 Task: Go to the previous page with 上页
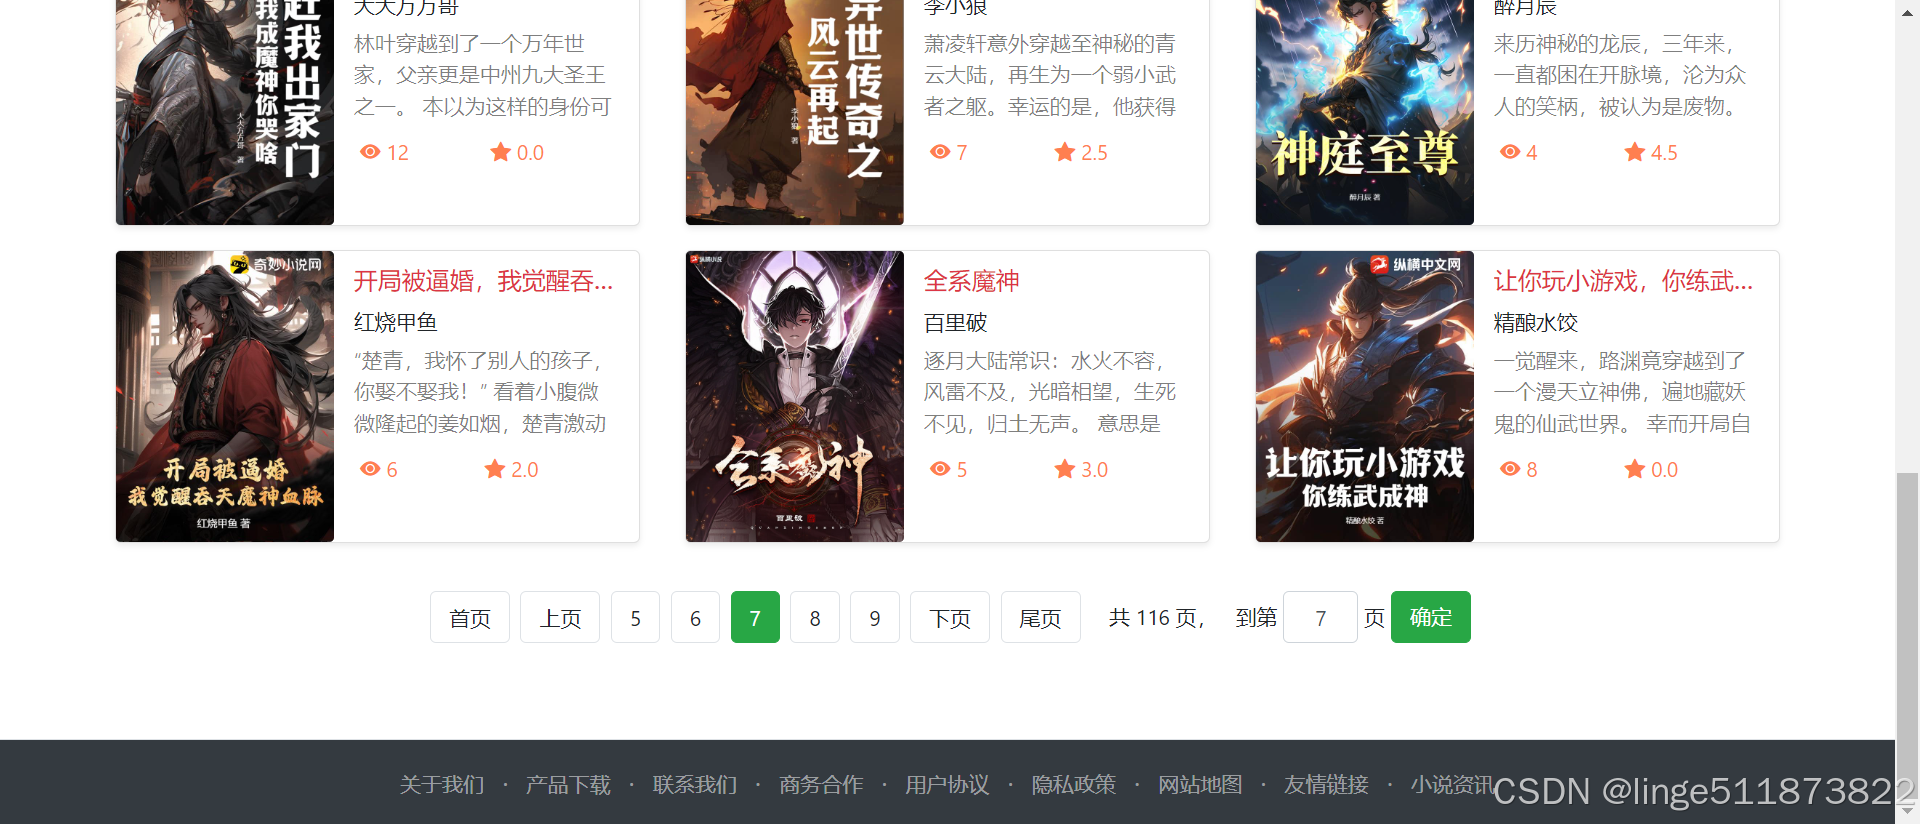(x=560, y=617)
